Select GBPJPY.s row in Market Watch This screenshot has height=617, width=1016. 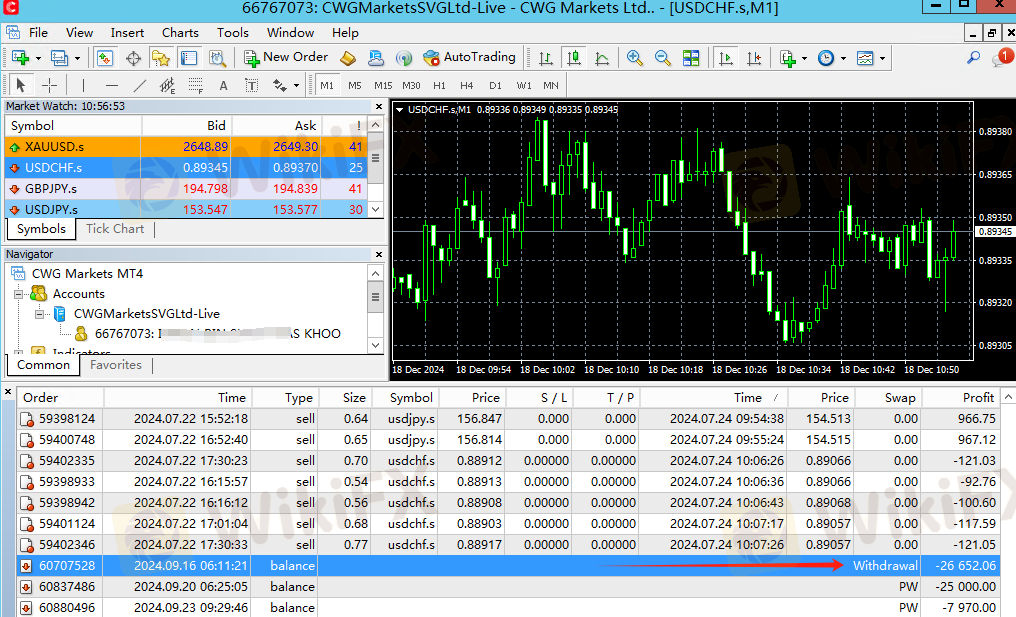click(x=186, y=189)
